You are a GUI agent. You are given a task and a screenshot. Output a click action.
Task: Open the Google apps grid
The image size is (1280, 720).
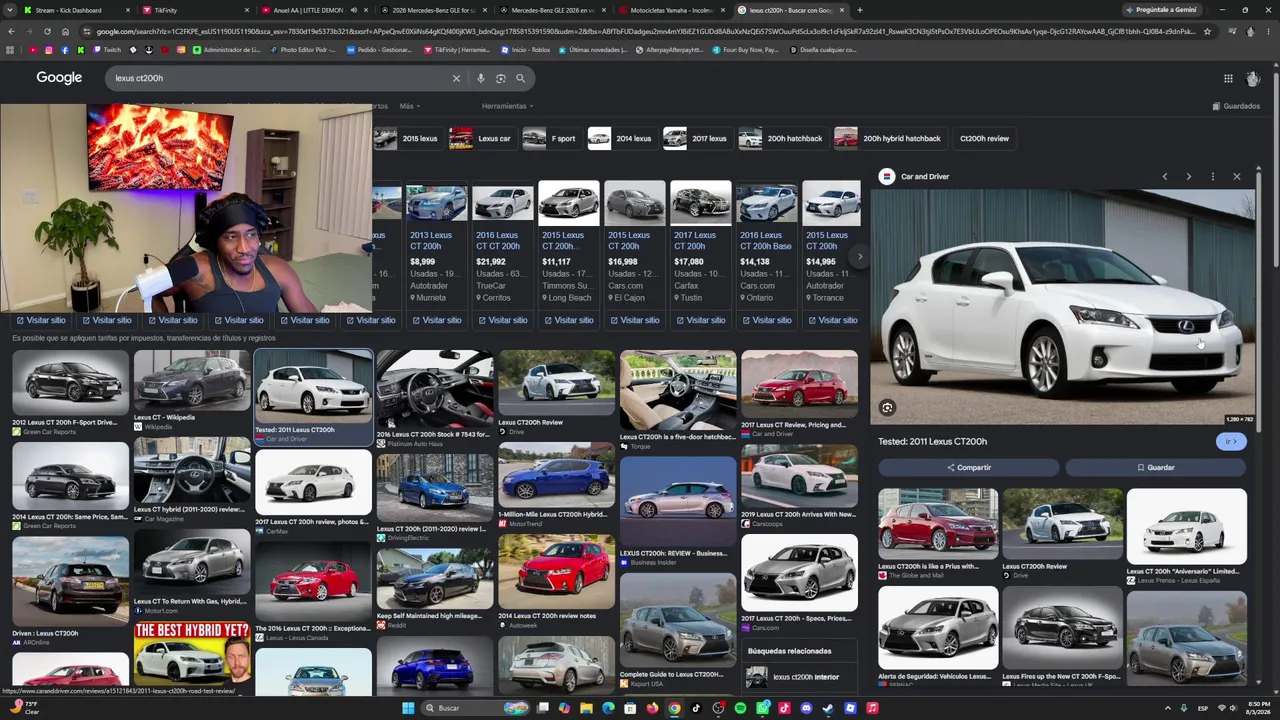[1228, 78]
